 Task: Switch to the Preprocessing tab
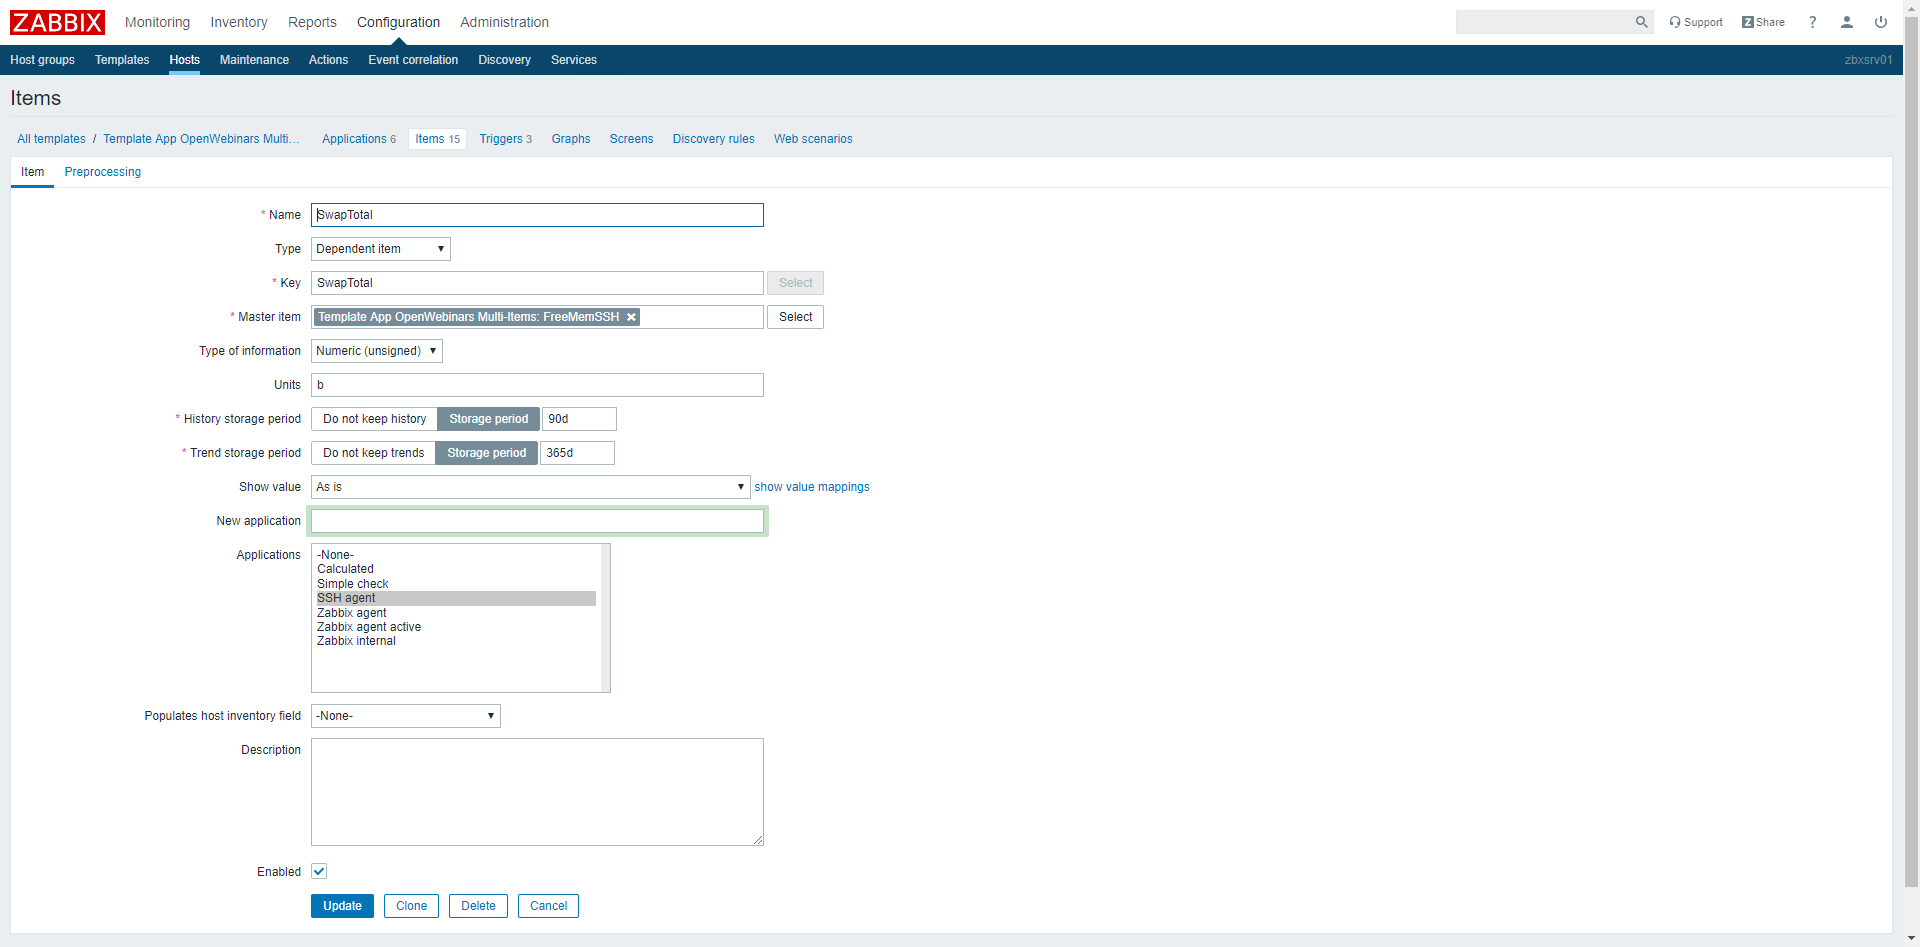(102, 172)
